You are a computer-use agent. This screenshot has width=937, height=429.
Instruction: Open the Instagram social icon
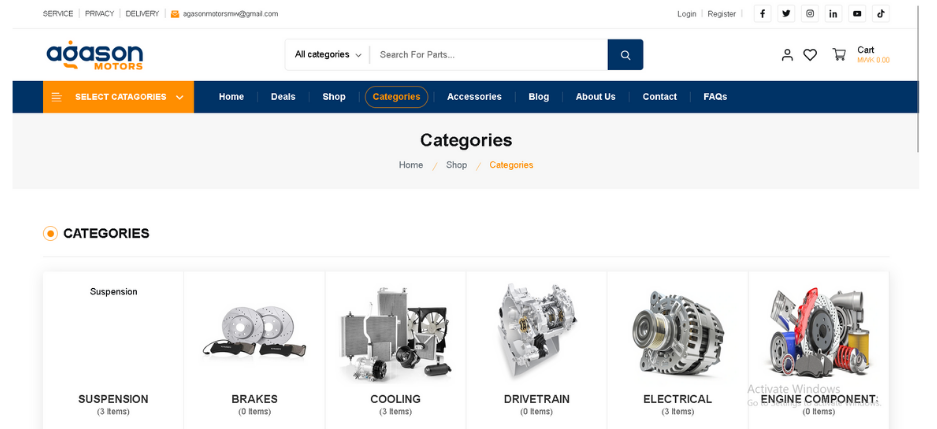pyautogui.click(x=810, y=14)
